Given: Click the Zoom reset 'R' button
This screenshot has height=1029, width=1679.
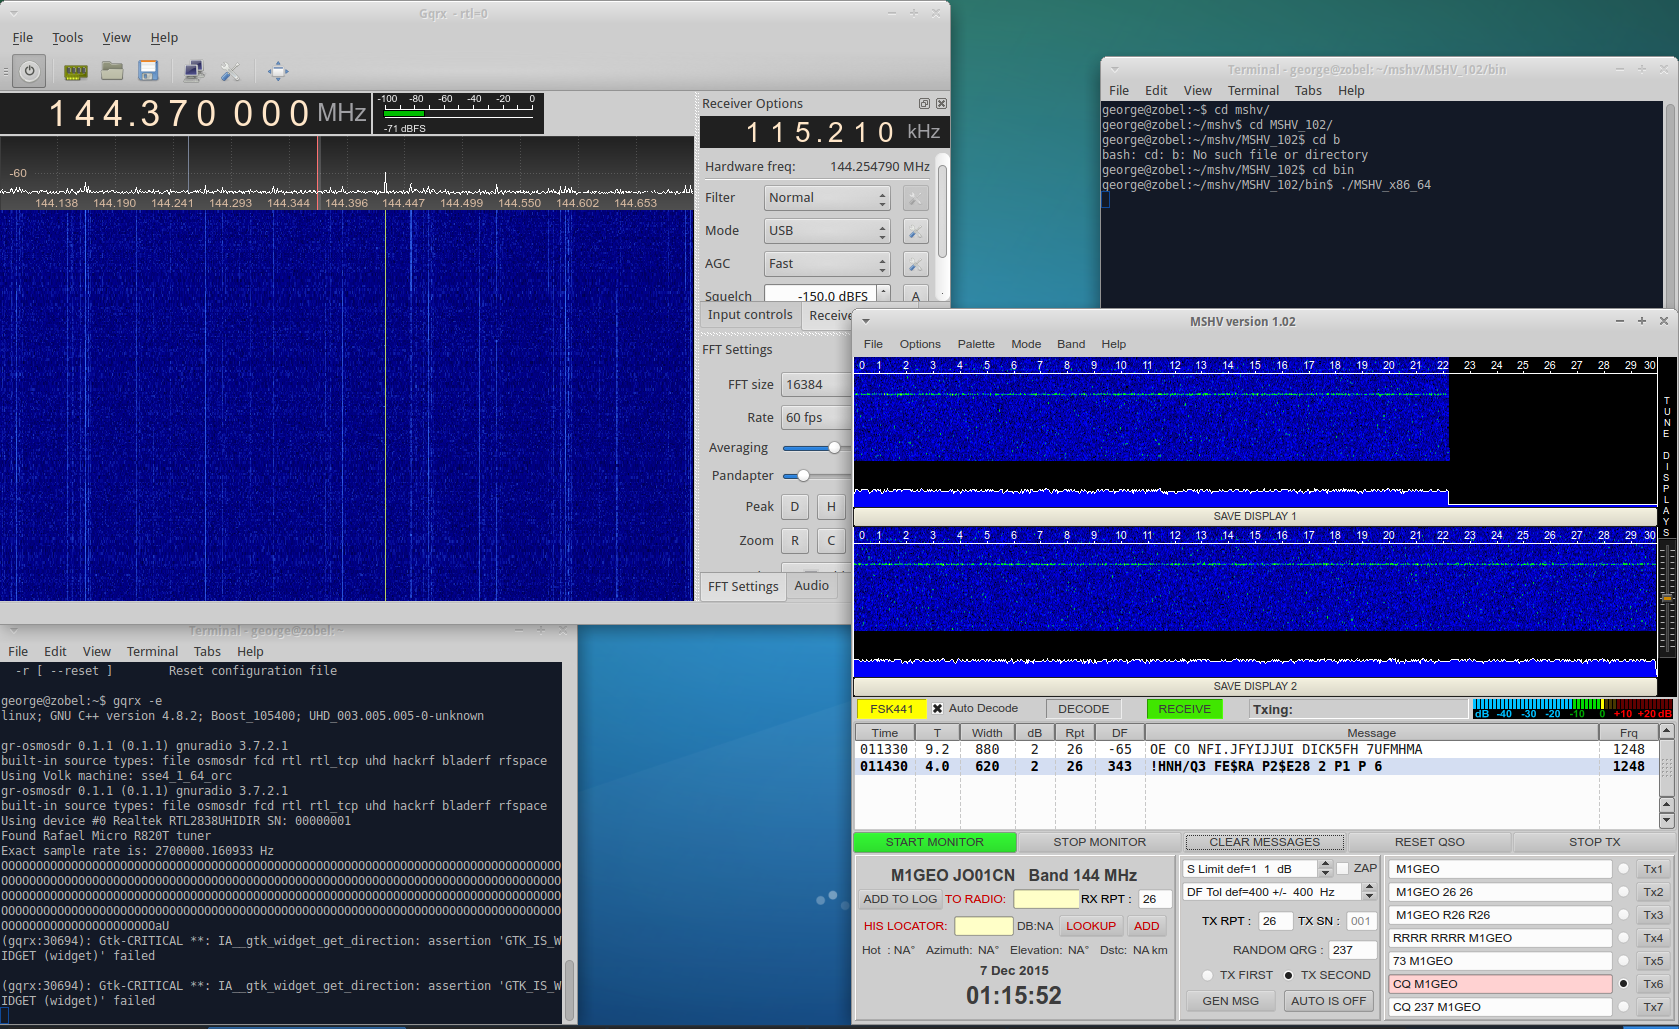Looking at the screenshot, I should point(795,541).
